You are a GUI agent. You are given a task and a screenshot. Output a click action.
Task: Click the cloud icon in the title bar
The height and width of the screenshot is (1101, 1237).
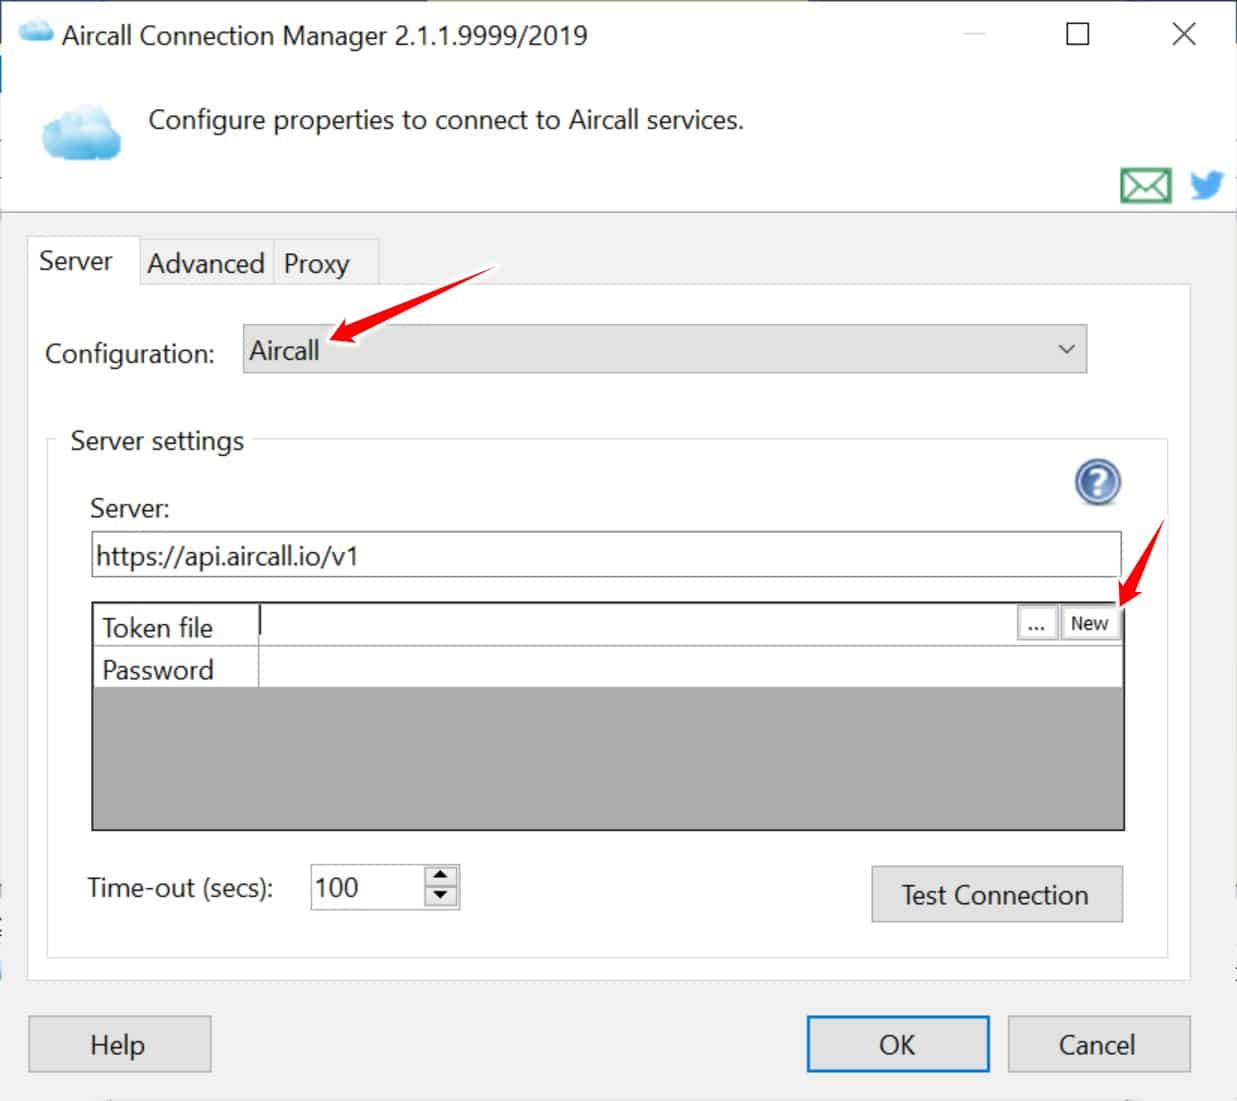click(36, 32)
